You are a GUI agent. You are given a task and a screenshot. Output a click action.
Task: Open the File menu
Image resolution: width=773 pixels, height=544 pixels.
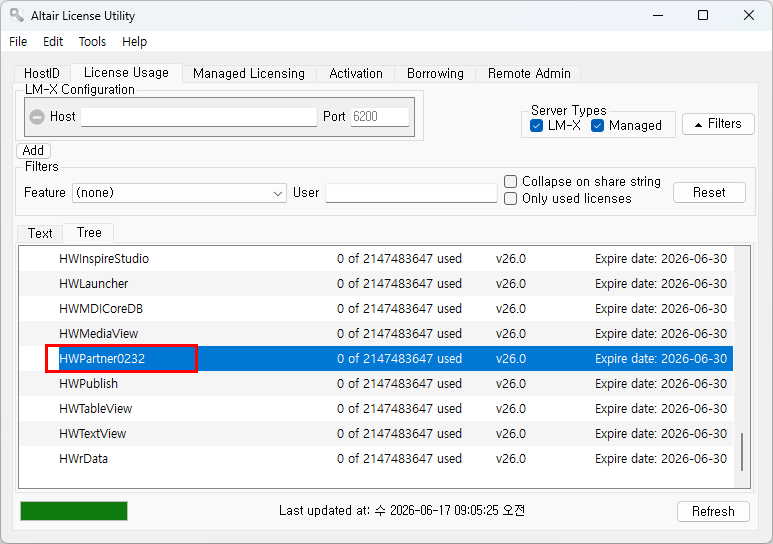[18, 41]
